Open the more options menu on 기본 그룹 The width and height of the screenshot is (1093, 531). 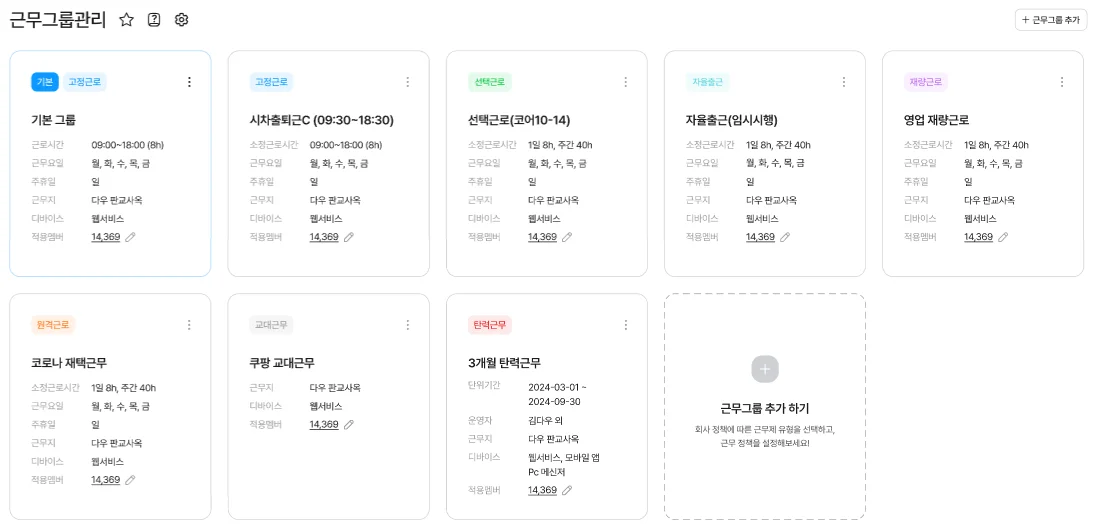(x=189, y=82)
